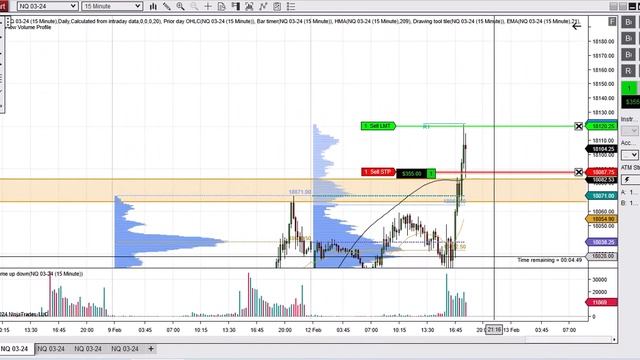Open the Strategies toolbar icon
The height and width of the screenshot is (360, 640).
pos(277,6)
